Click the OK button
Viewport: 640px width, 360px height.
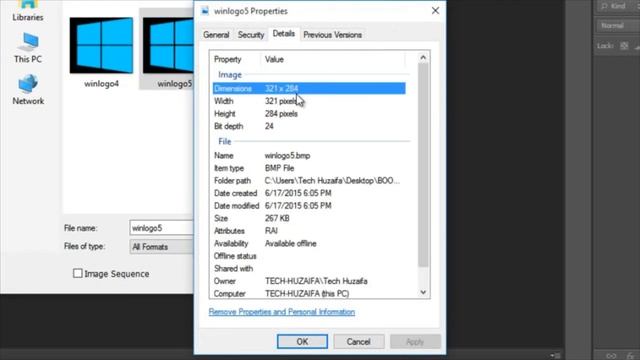tap(302, 342)
